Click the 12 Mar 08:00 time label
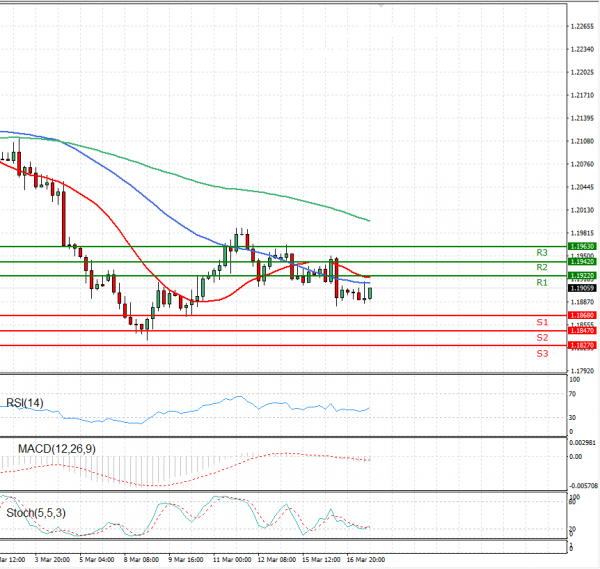The width and height of the screenshot is (600, 569). click(x=276, y=560)
